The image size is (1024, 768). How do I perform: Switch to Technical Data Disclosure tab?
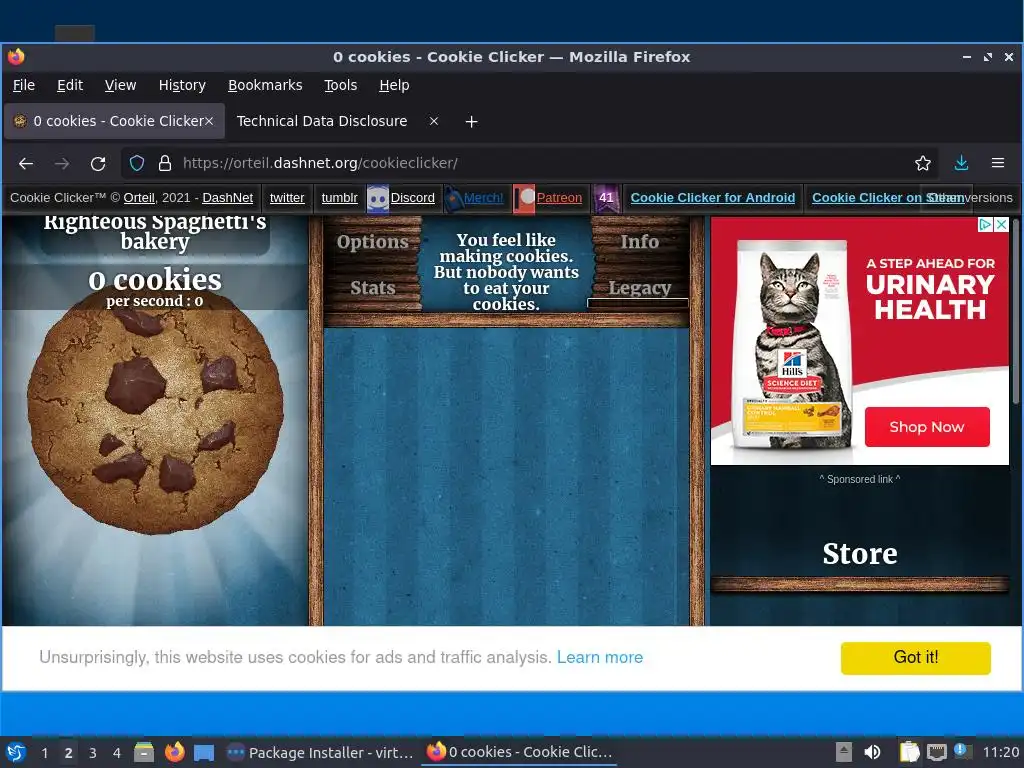pos(321,121)
